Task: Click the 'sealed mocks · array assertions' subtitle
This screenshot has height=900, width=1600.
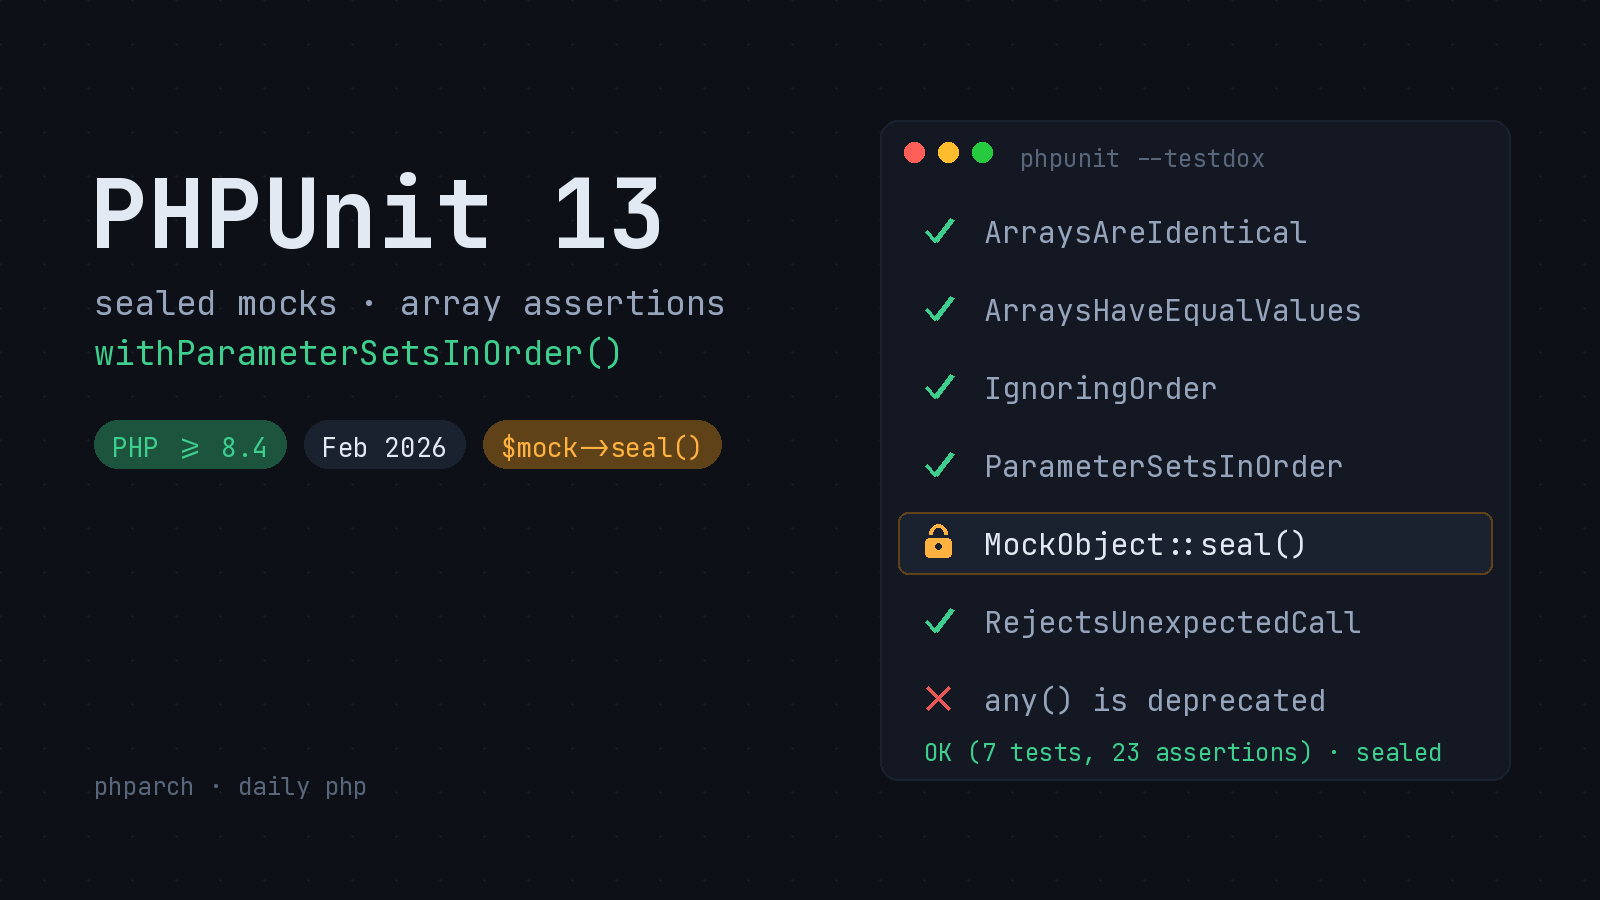Action: point(410,304)
